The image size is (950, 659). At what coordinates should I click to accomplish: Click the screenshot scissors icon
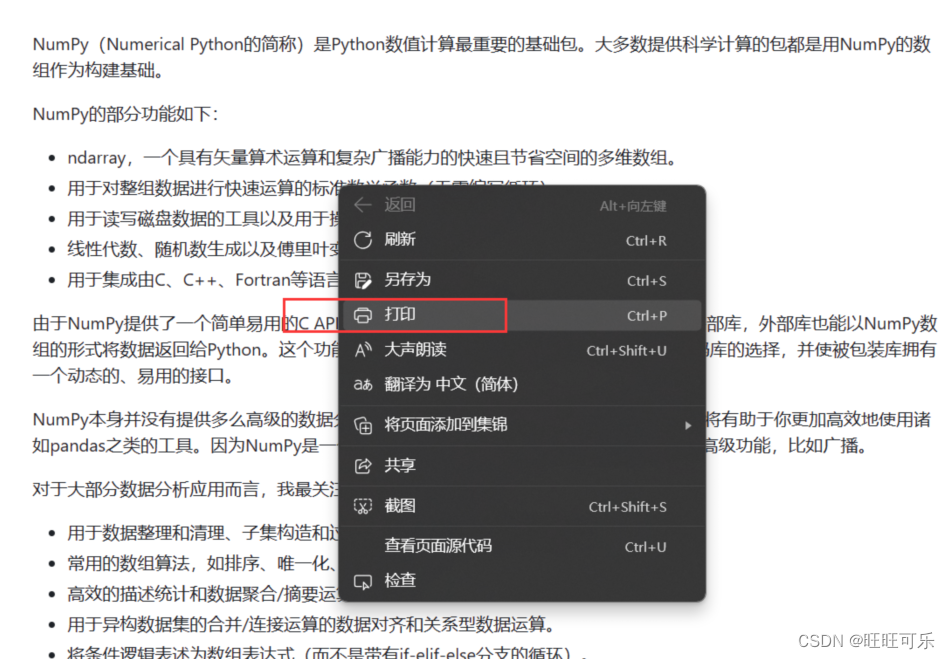363,506
